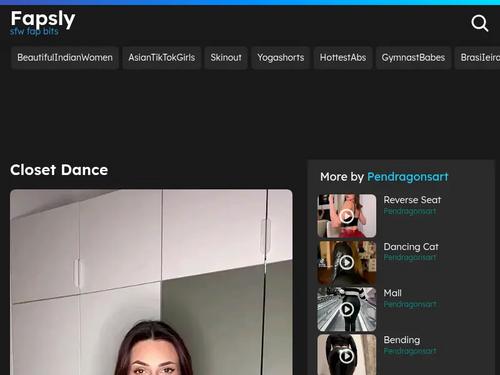Click the sfw fap bits tagline
This screenshot has height=375, width=500.
[34, 31]
